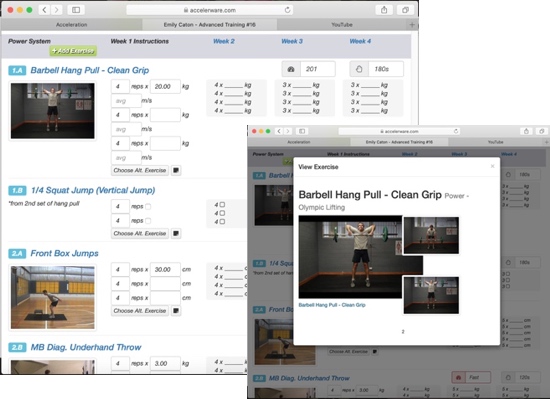
Task: Check second reps checkbox for 1/4 Squat Jump
Action: click(148, 221)
